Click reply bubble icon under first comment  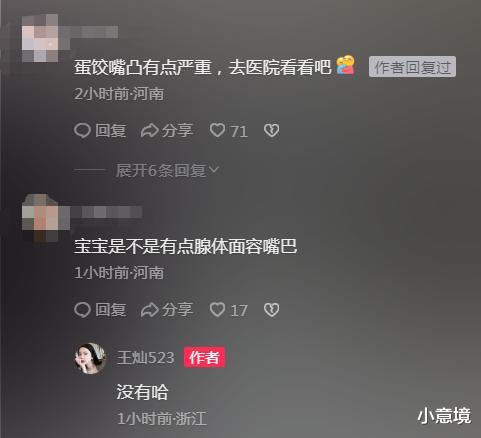point(82,130)
